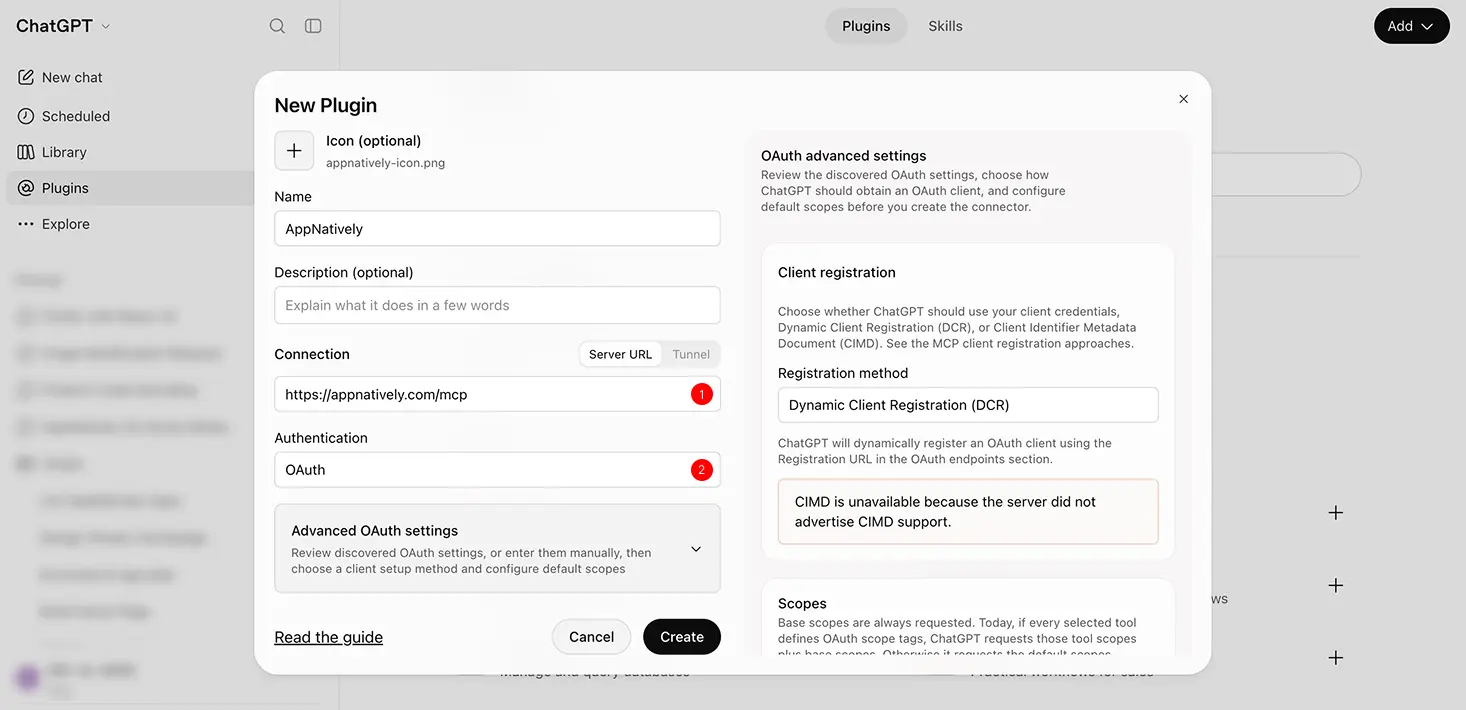This screenshot has width=1466, height=710.
Task: Click the Advanced OAuth settings chevron
Action: [696, 549]
